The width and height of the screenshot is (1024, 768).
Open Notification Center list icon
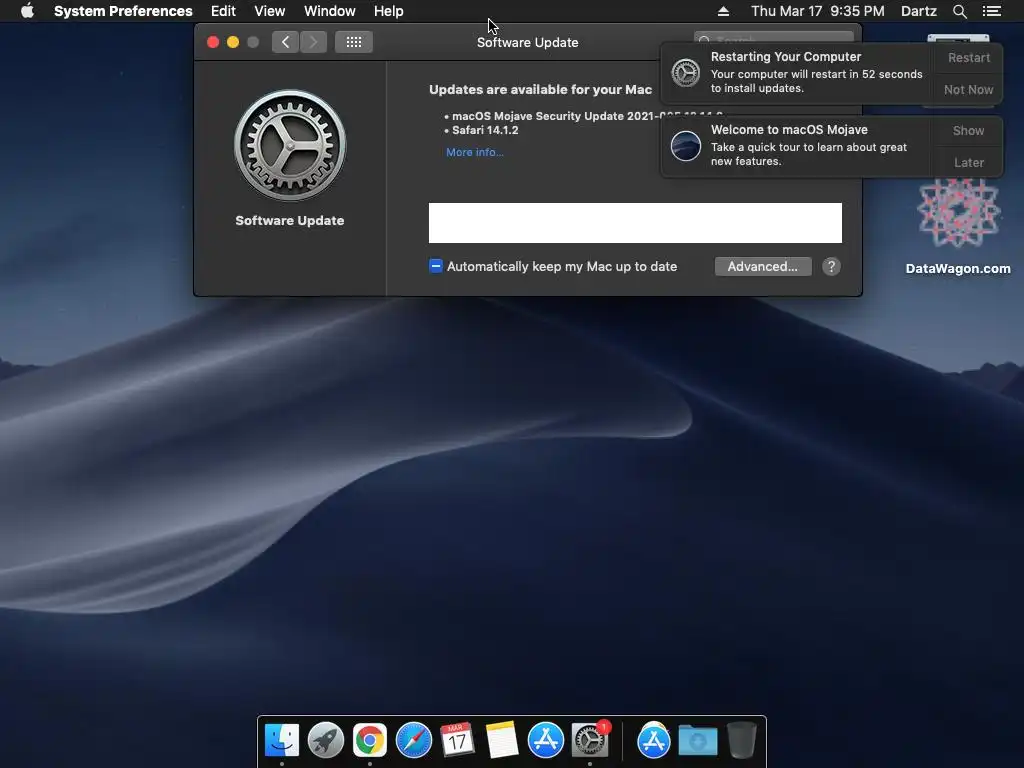pyautogui.click(x=992, y=11)
